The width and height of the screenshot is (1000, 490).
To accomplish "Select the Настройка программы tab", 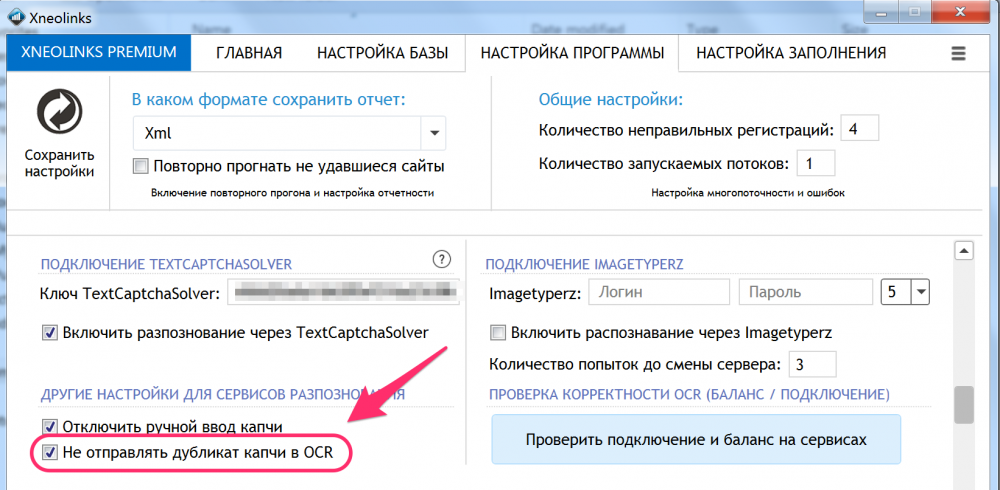I will tap(572, 53).
